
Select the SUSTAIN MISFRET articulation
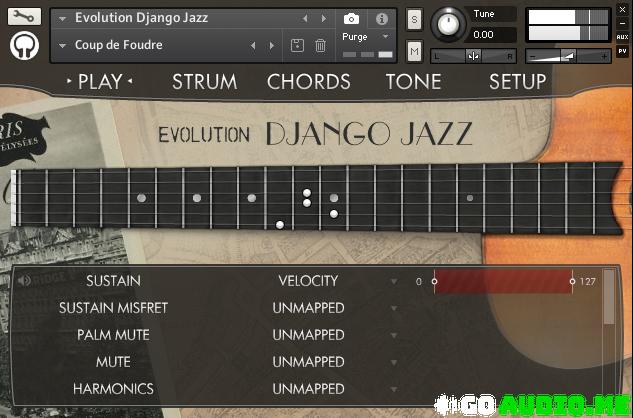113,308
